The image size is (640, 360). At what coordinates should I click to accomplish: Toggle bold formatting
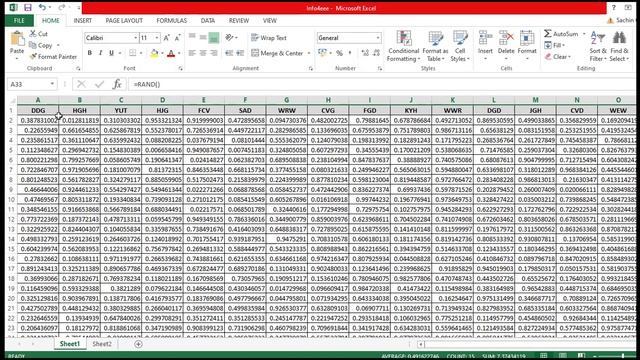tap(90, 53)
